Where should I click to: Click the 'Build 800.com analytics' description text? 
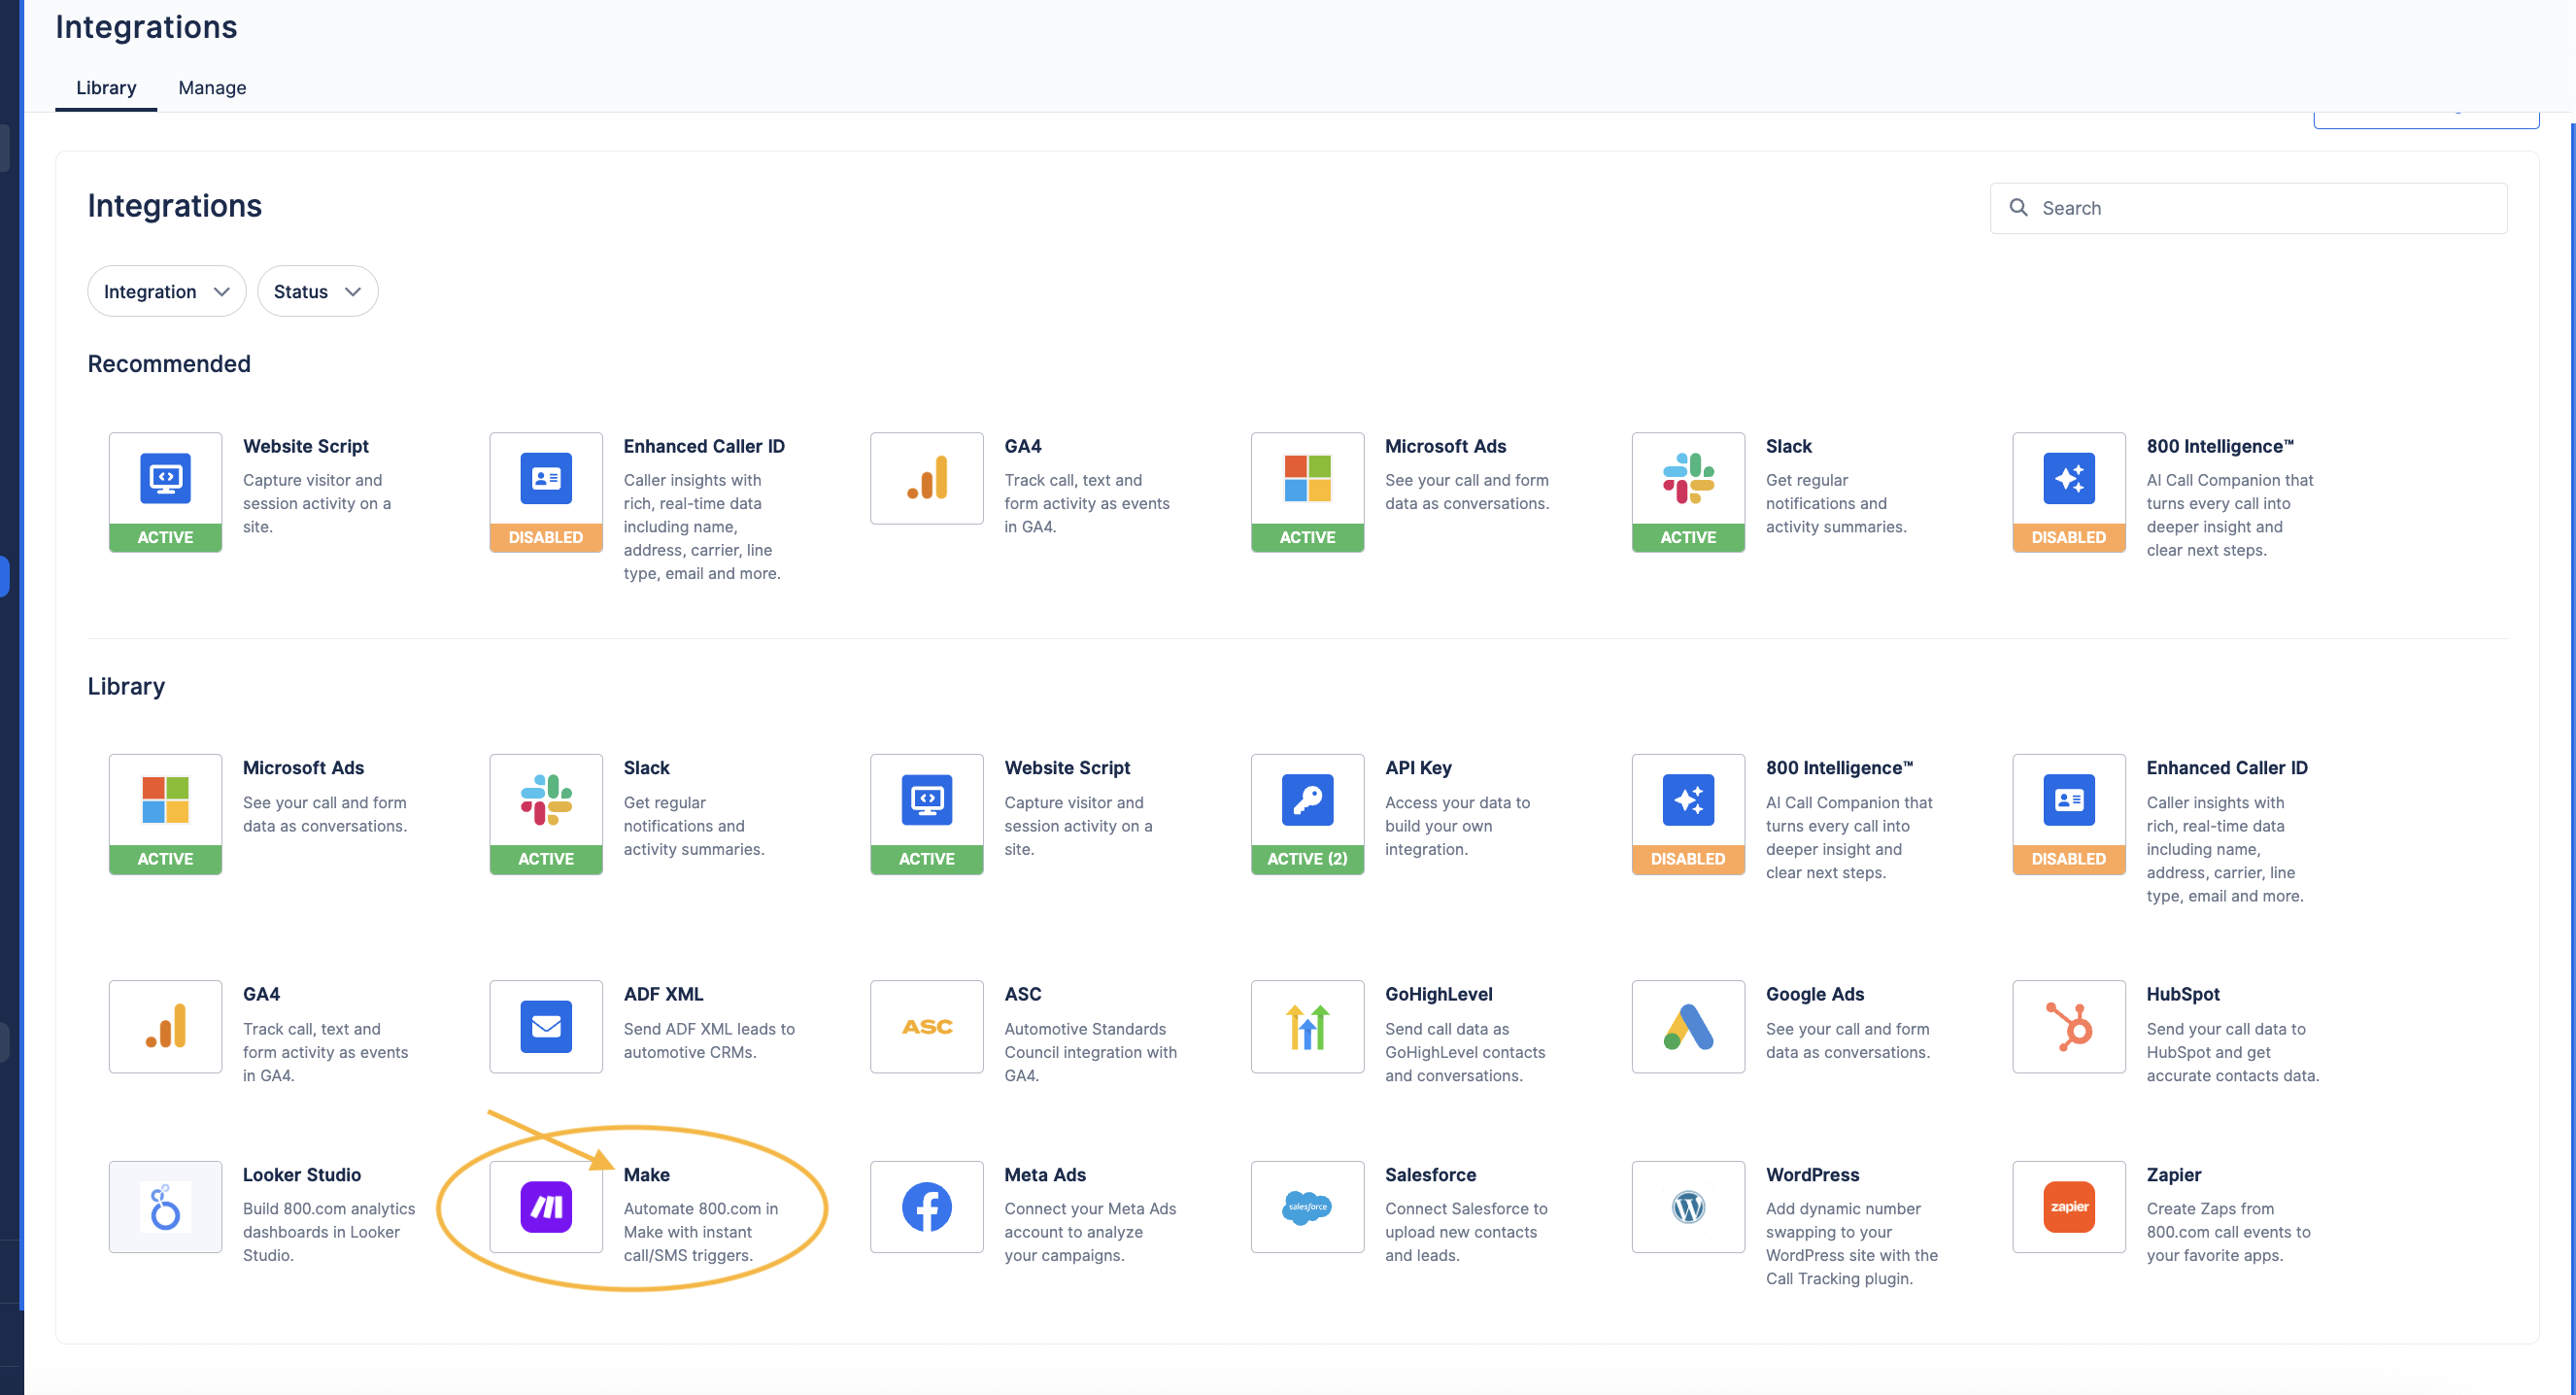click(x=329, y=1209)
